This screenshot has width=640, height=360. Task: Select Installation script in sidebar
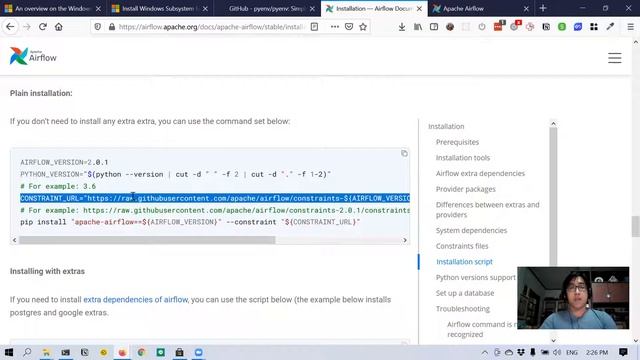pos(464,262)
